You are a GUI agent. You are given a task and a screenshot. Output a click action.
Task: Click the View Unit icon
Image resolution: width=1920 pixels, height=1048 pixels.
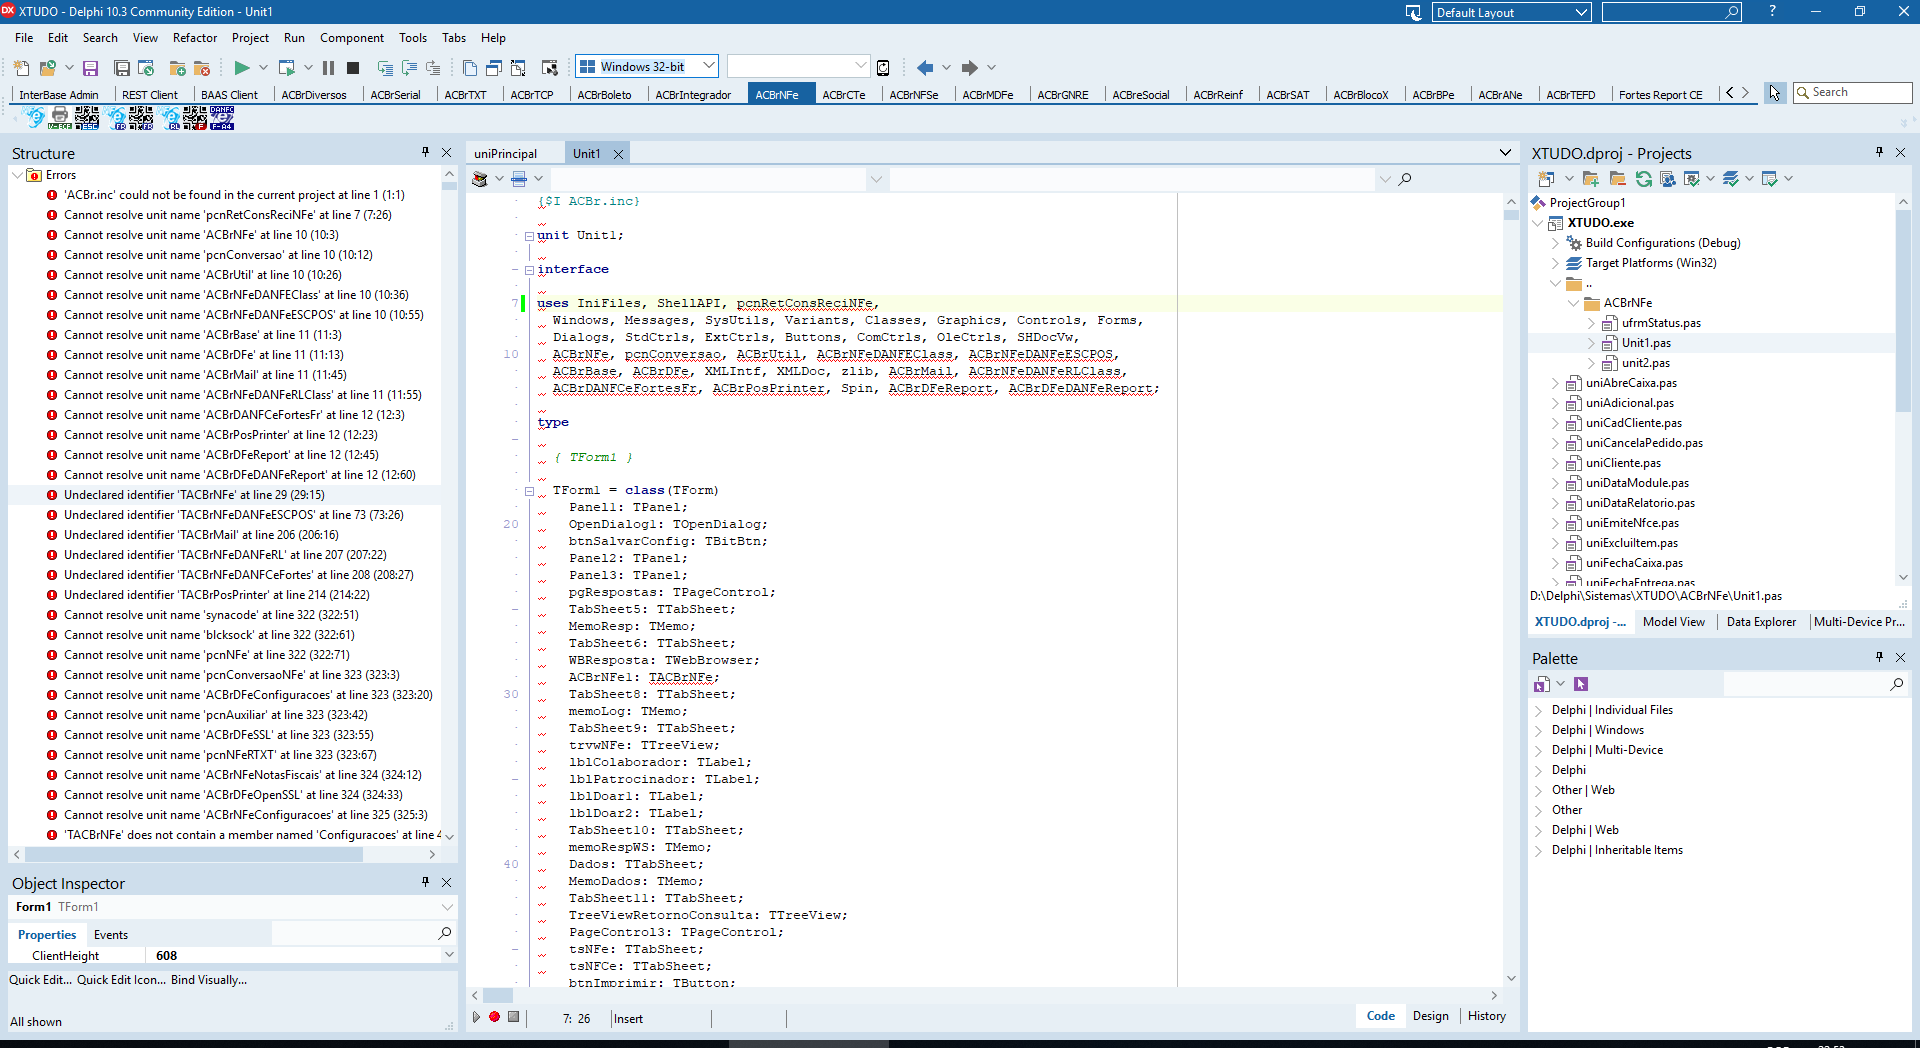[470, 68]
